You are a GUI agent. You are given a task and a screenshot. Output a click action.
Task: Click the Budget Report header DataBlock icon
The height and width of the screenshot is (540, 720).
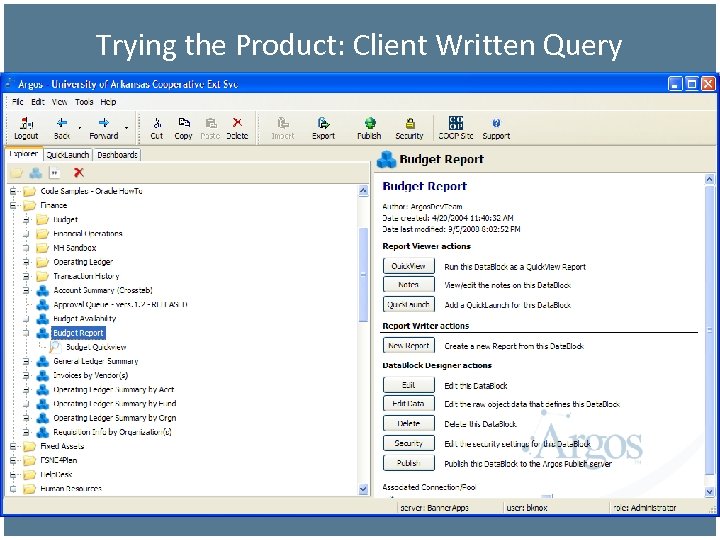click(386, 159)
